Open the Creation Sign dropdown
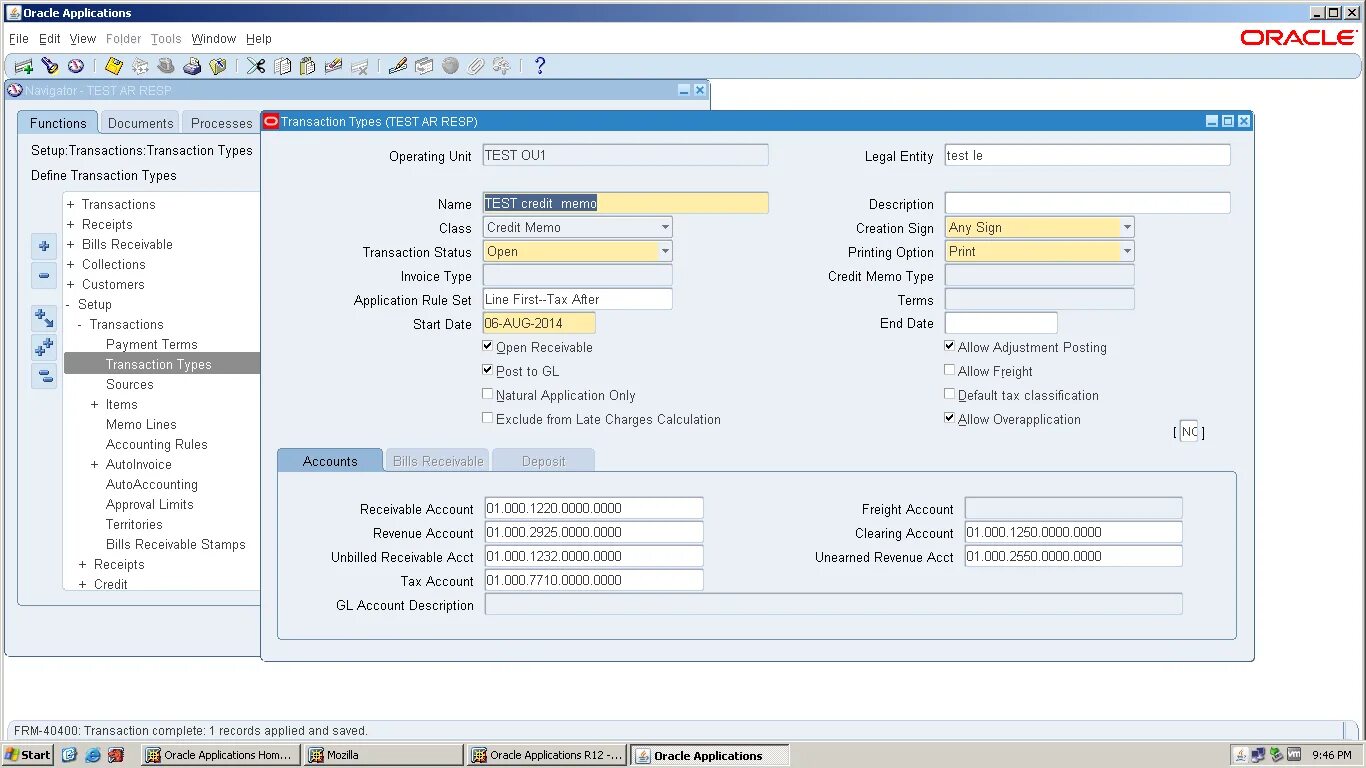 tap(1127, 227)
